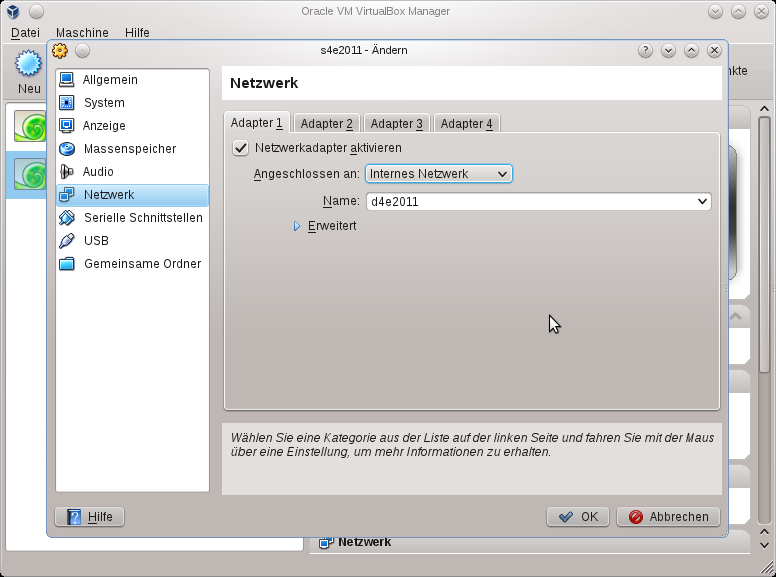Minimize the VirtualBox Manager window

[x=715, y=11]
